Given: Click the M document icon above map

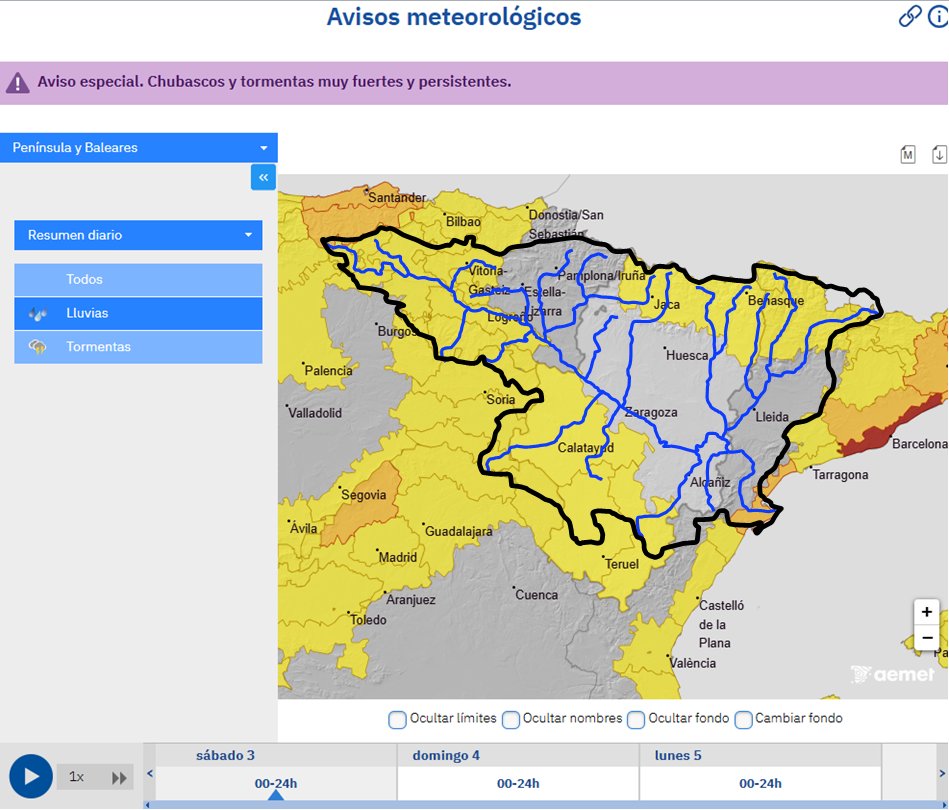Looking at the screenshot, I should coord(907,155).
